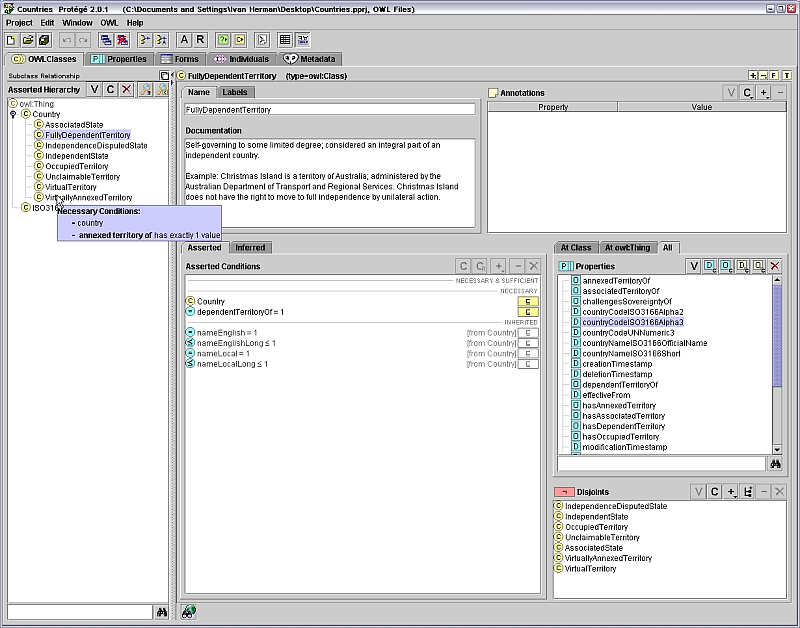Click the Open Project folder icon
Screen dimensions: 800x628
point(28,40)
